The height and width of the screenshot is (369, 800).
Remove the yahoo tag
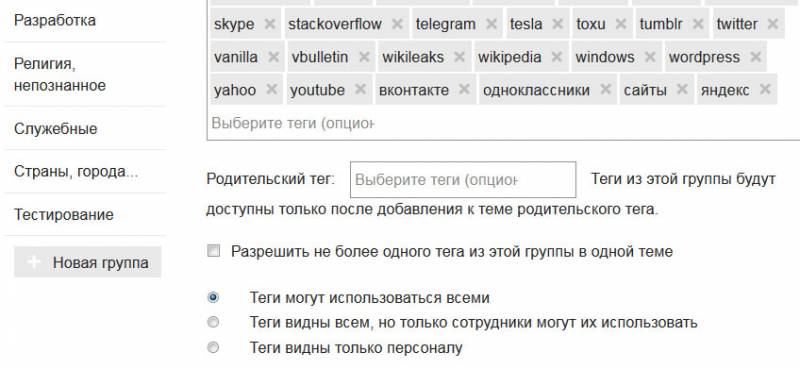click(271, 90)
